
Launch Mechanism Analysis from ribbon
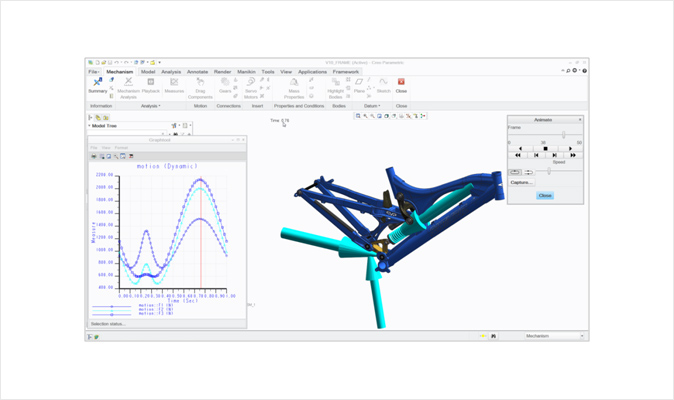(x=128, y=88)
